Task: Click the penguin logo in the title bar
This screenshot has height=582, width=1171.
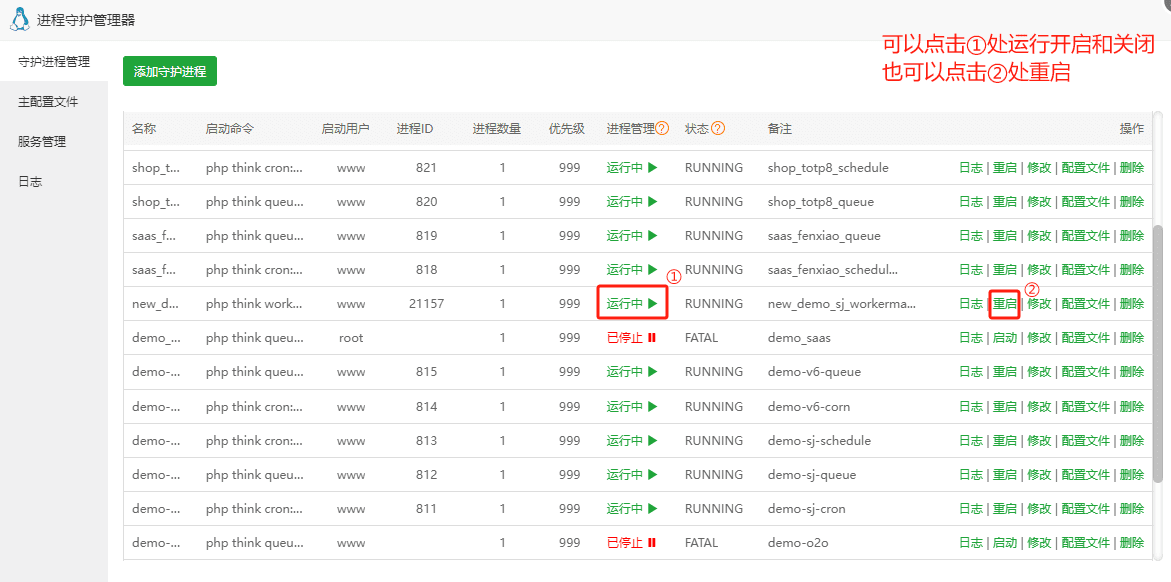Action: click(20, 19)
